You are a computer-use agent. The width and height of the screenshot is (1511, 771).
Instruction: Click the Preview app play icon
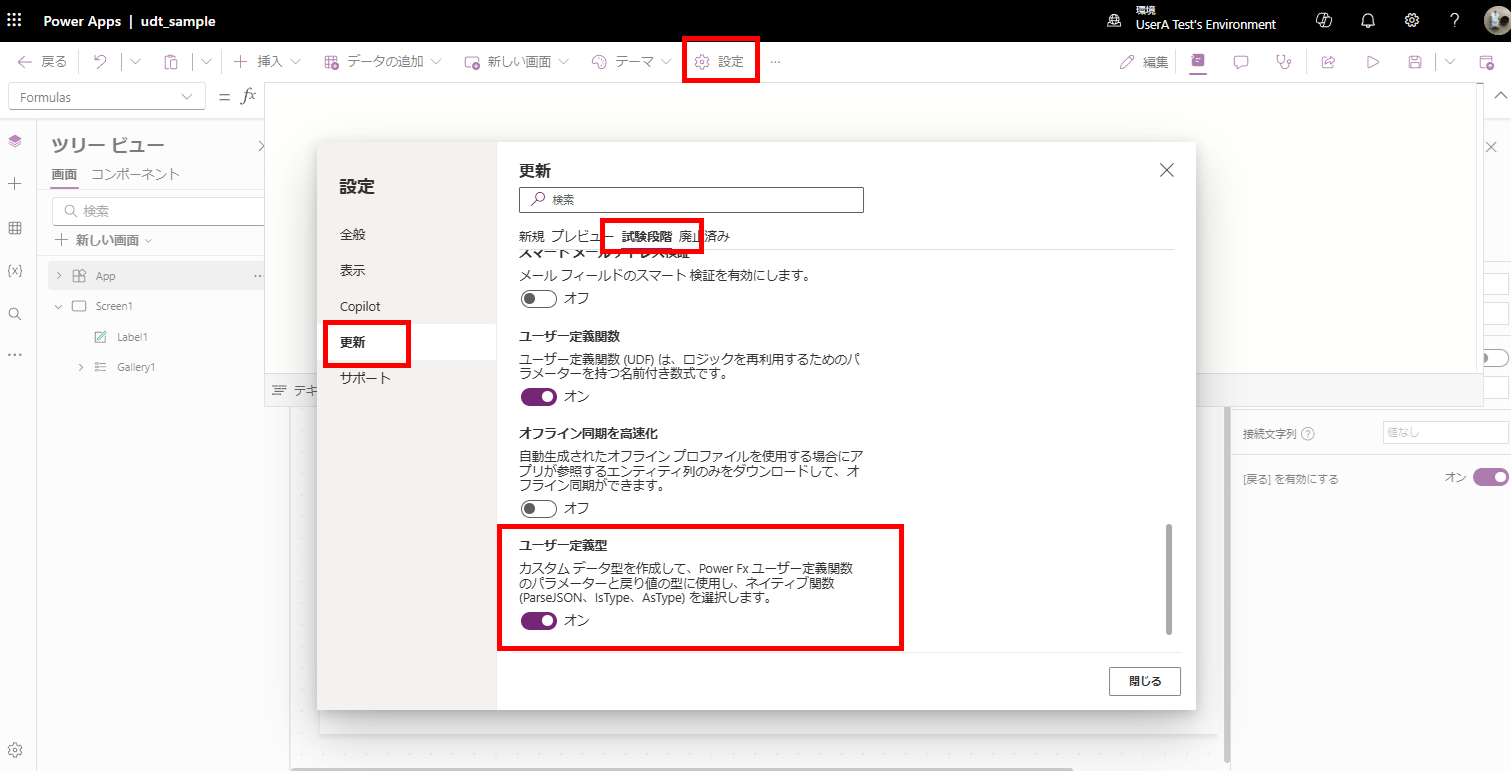click(x=1373, y=62)
